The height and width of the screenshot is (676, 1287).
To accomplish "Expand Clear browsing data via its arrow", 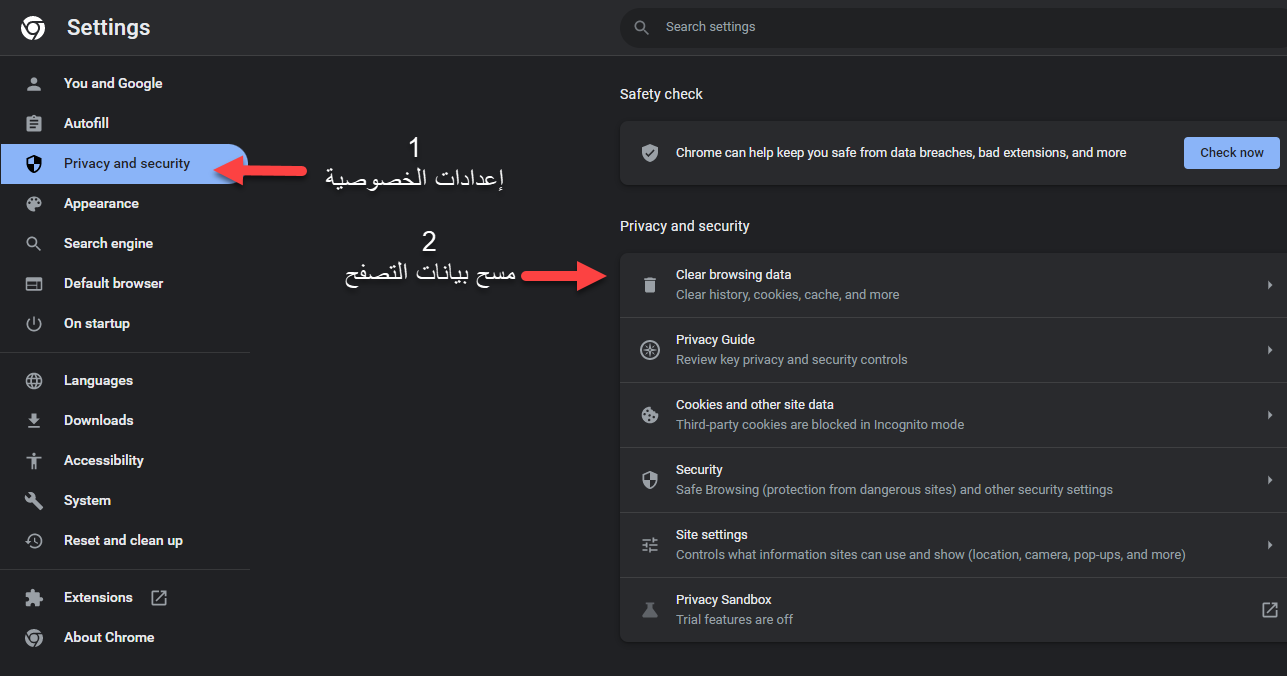I will click(1269, 285).
